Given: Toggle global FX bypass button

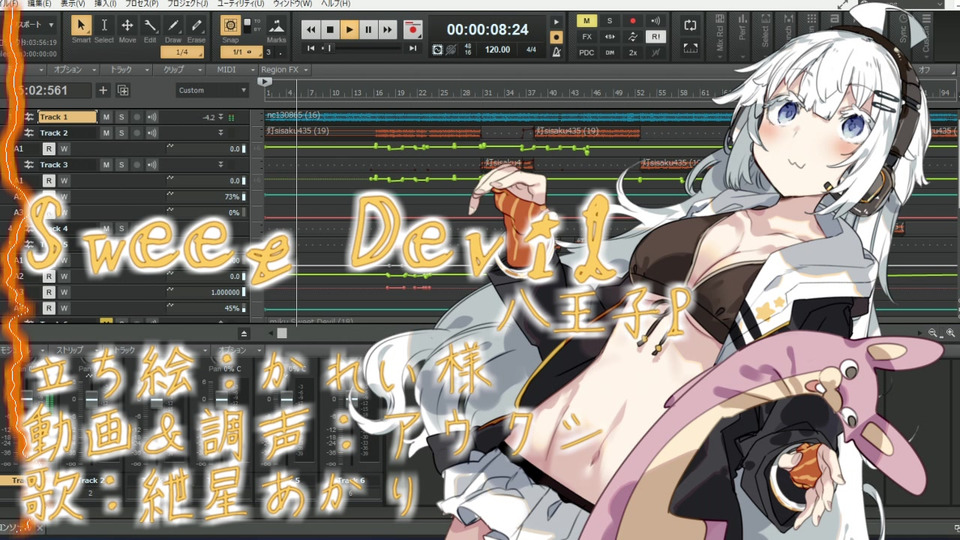Looking at the screenshot, I should tap(587, 37).
